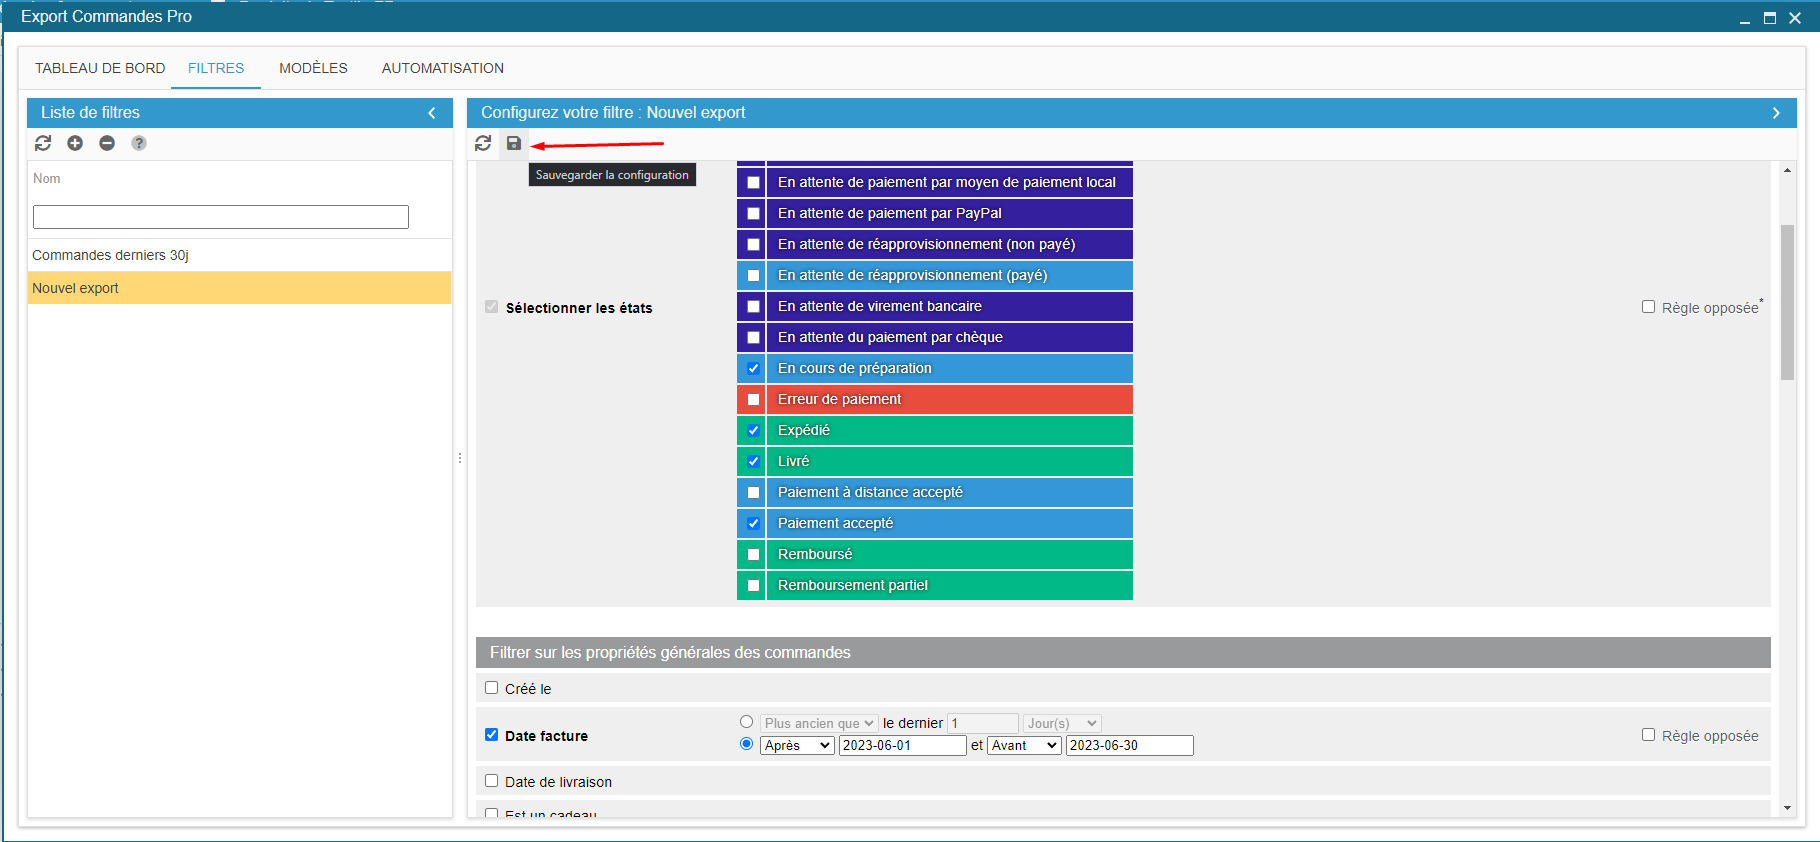Collapse the Liste de filtres panel
Screen dimensions: 1820x842
[432, 113]
